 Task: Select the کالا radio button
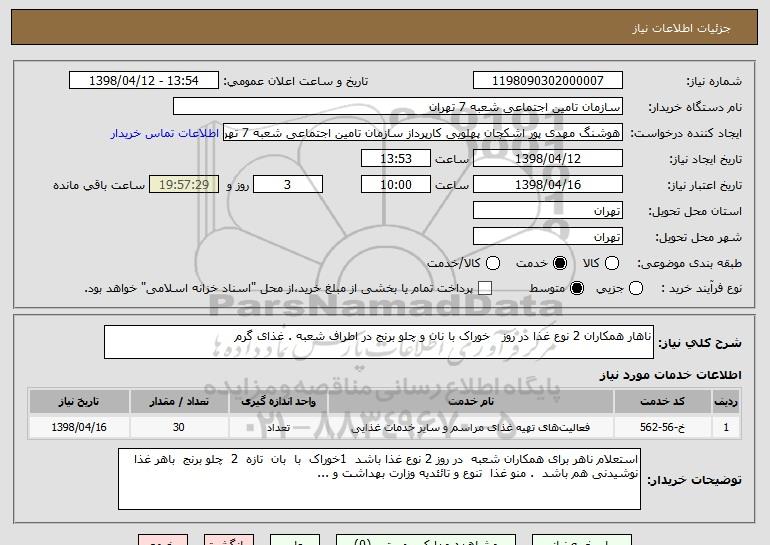[611, 263]
